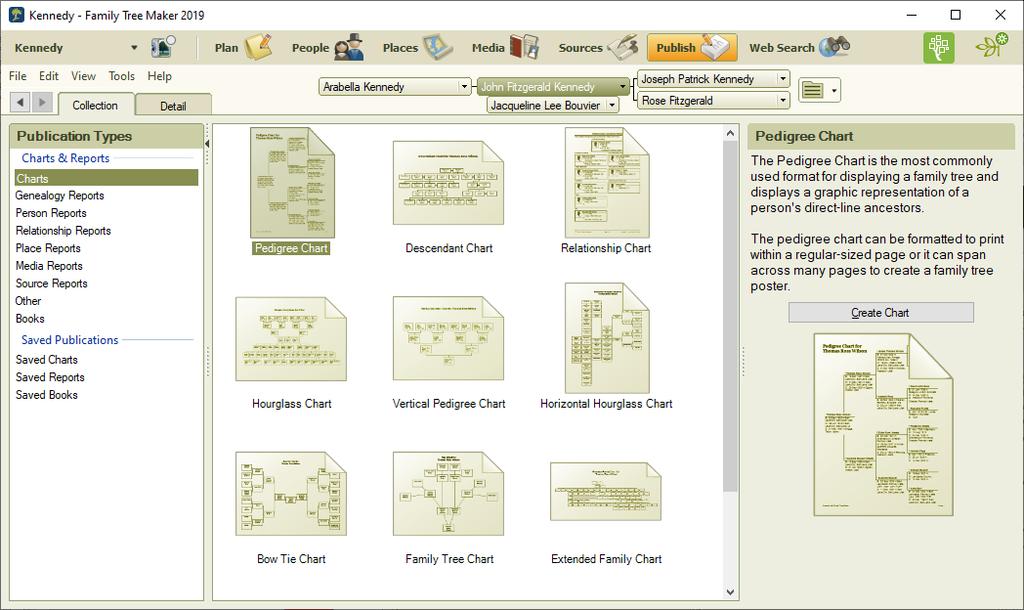Select the Family Tree Chart thumbnail
This screenshot has width=1024, height=610.
[x=448, y=494]
